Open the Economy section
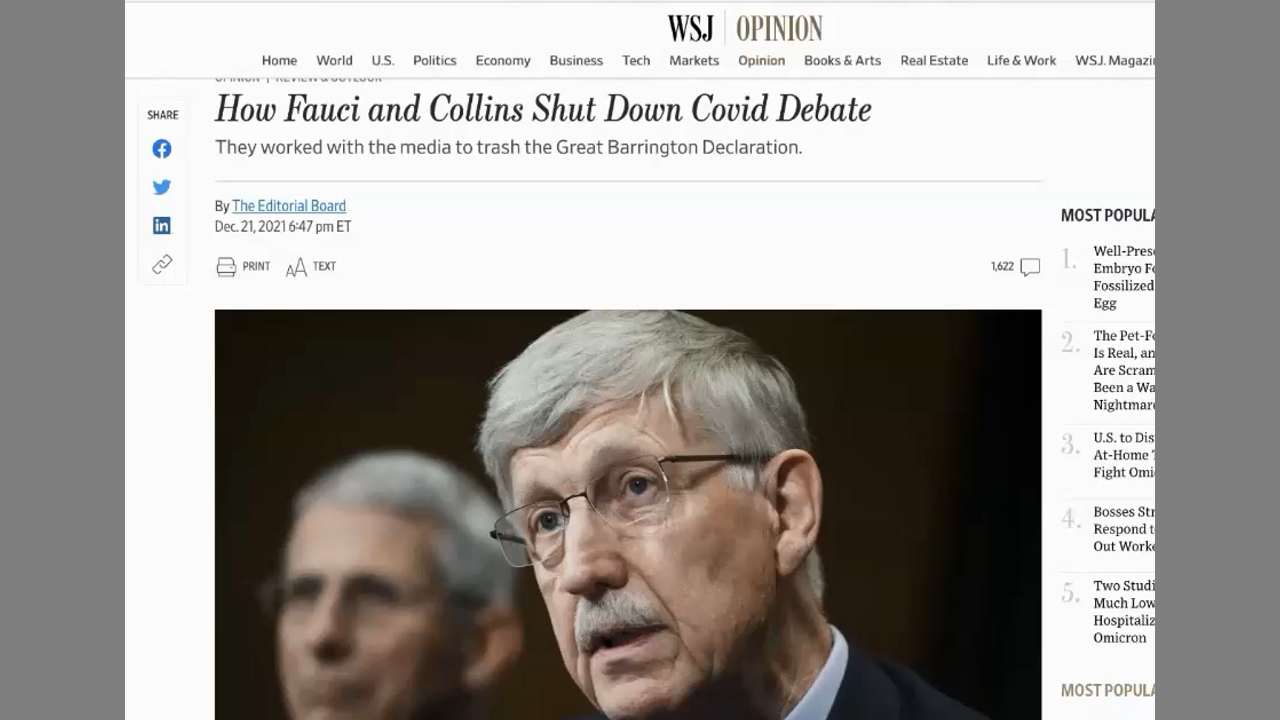This screenshot has height=720, width=1280. pyautogui.click(x=503, y=60)
